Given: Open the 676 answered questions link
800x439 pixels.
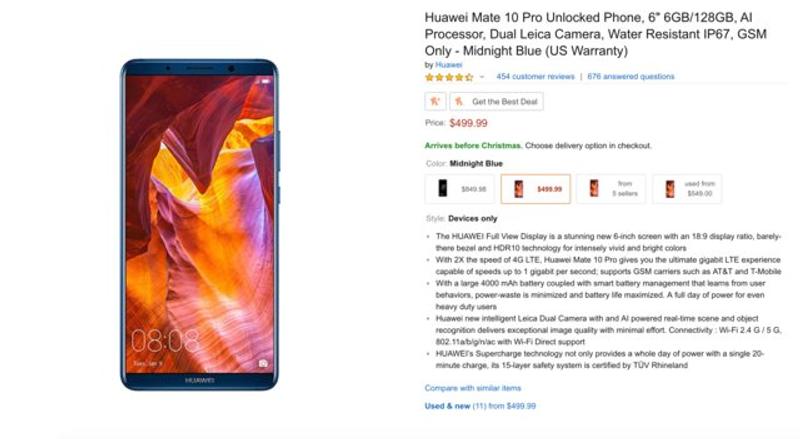Looking at the screenshot, I should pos(631,77).
